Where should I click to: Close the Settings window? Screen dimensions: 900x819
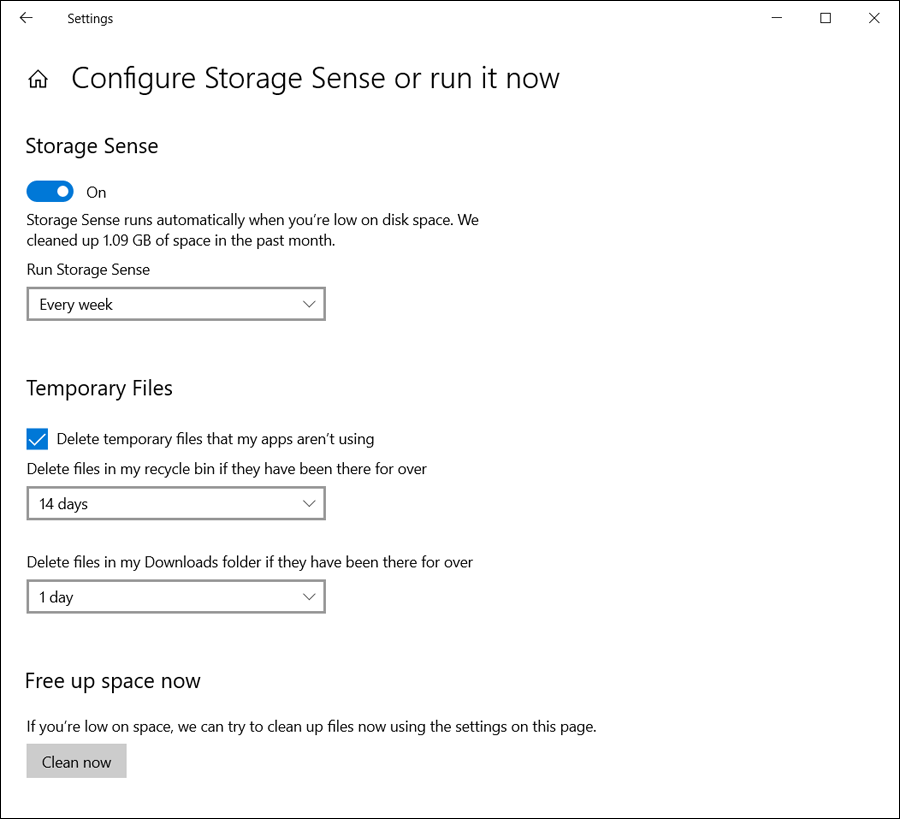coord(874,18)
